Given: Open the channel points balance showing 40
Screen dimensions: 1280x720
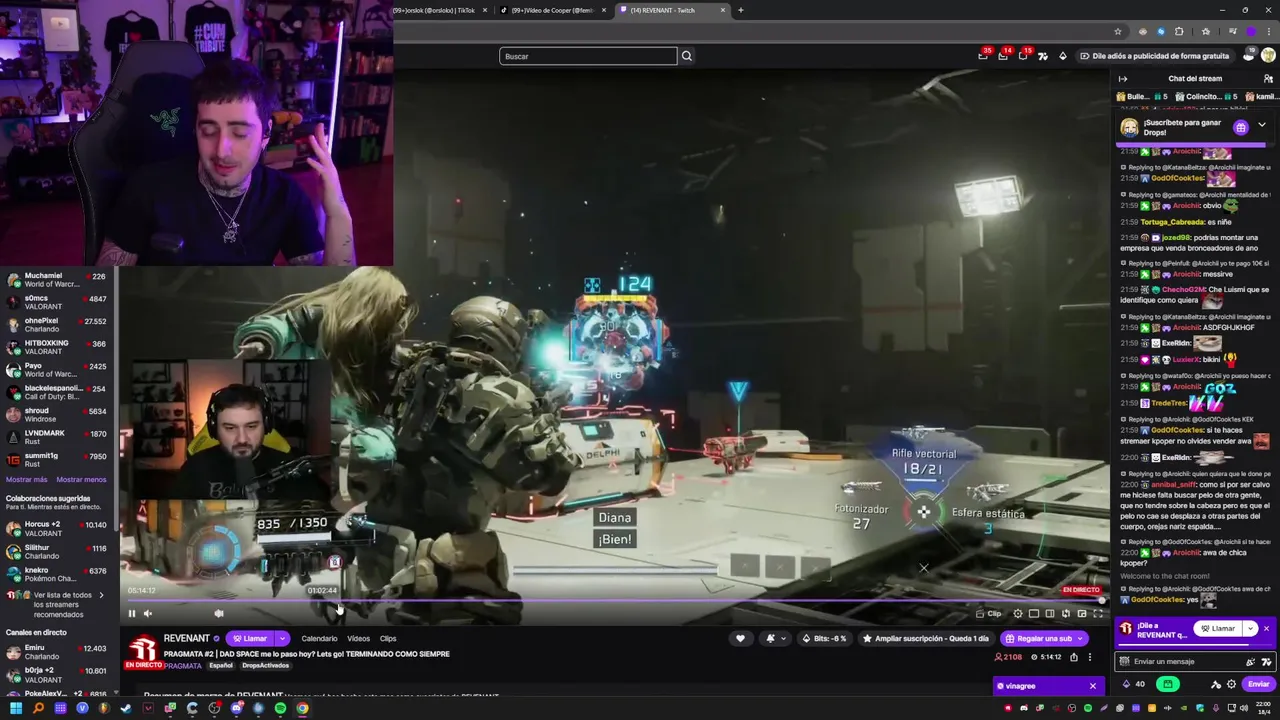Looking at the screenshot, I should click(1134, 684).
